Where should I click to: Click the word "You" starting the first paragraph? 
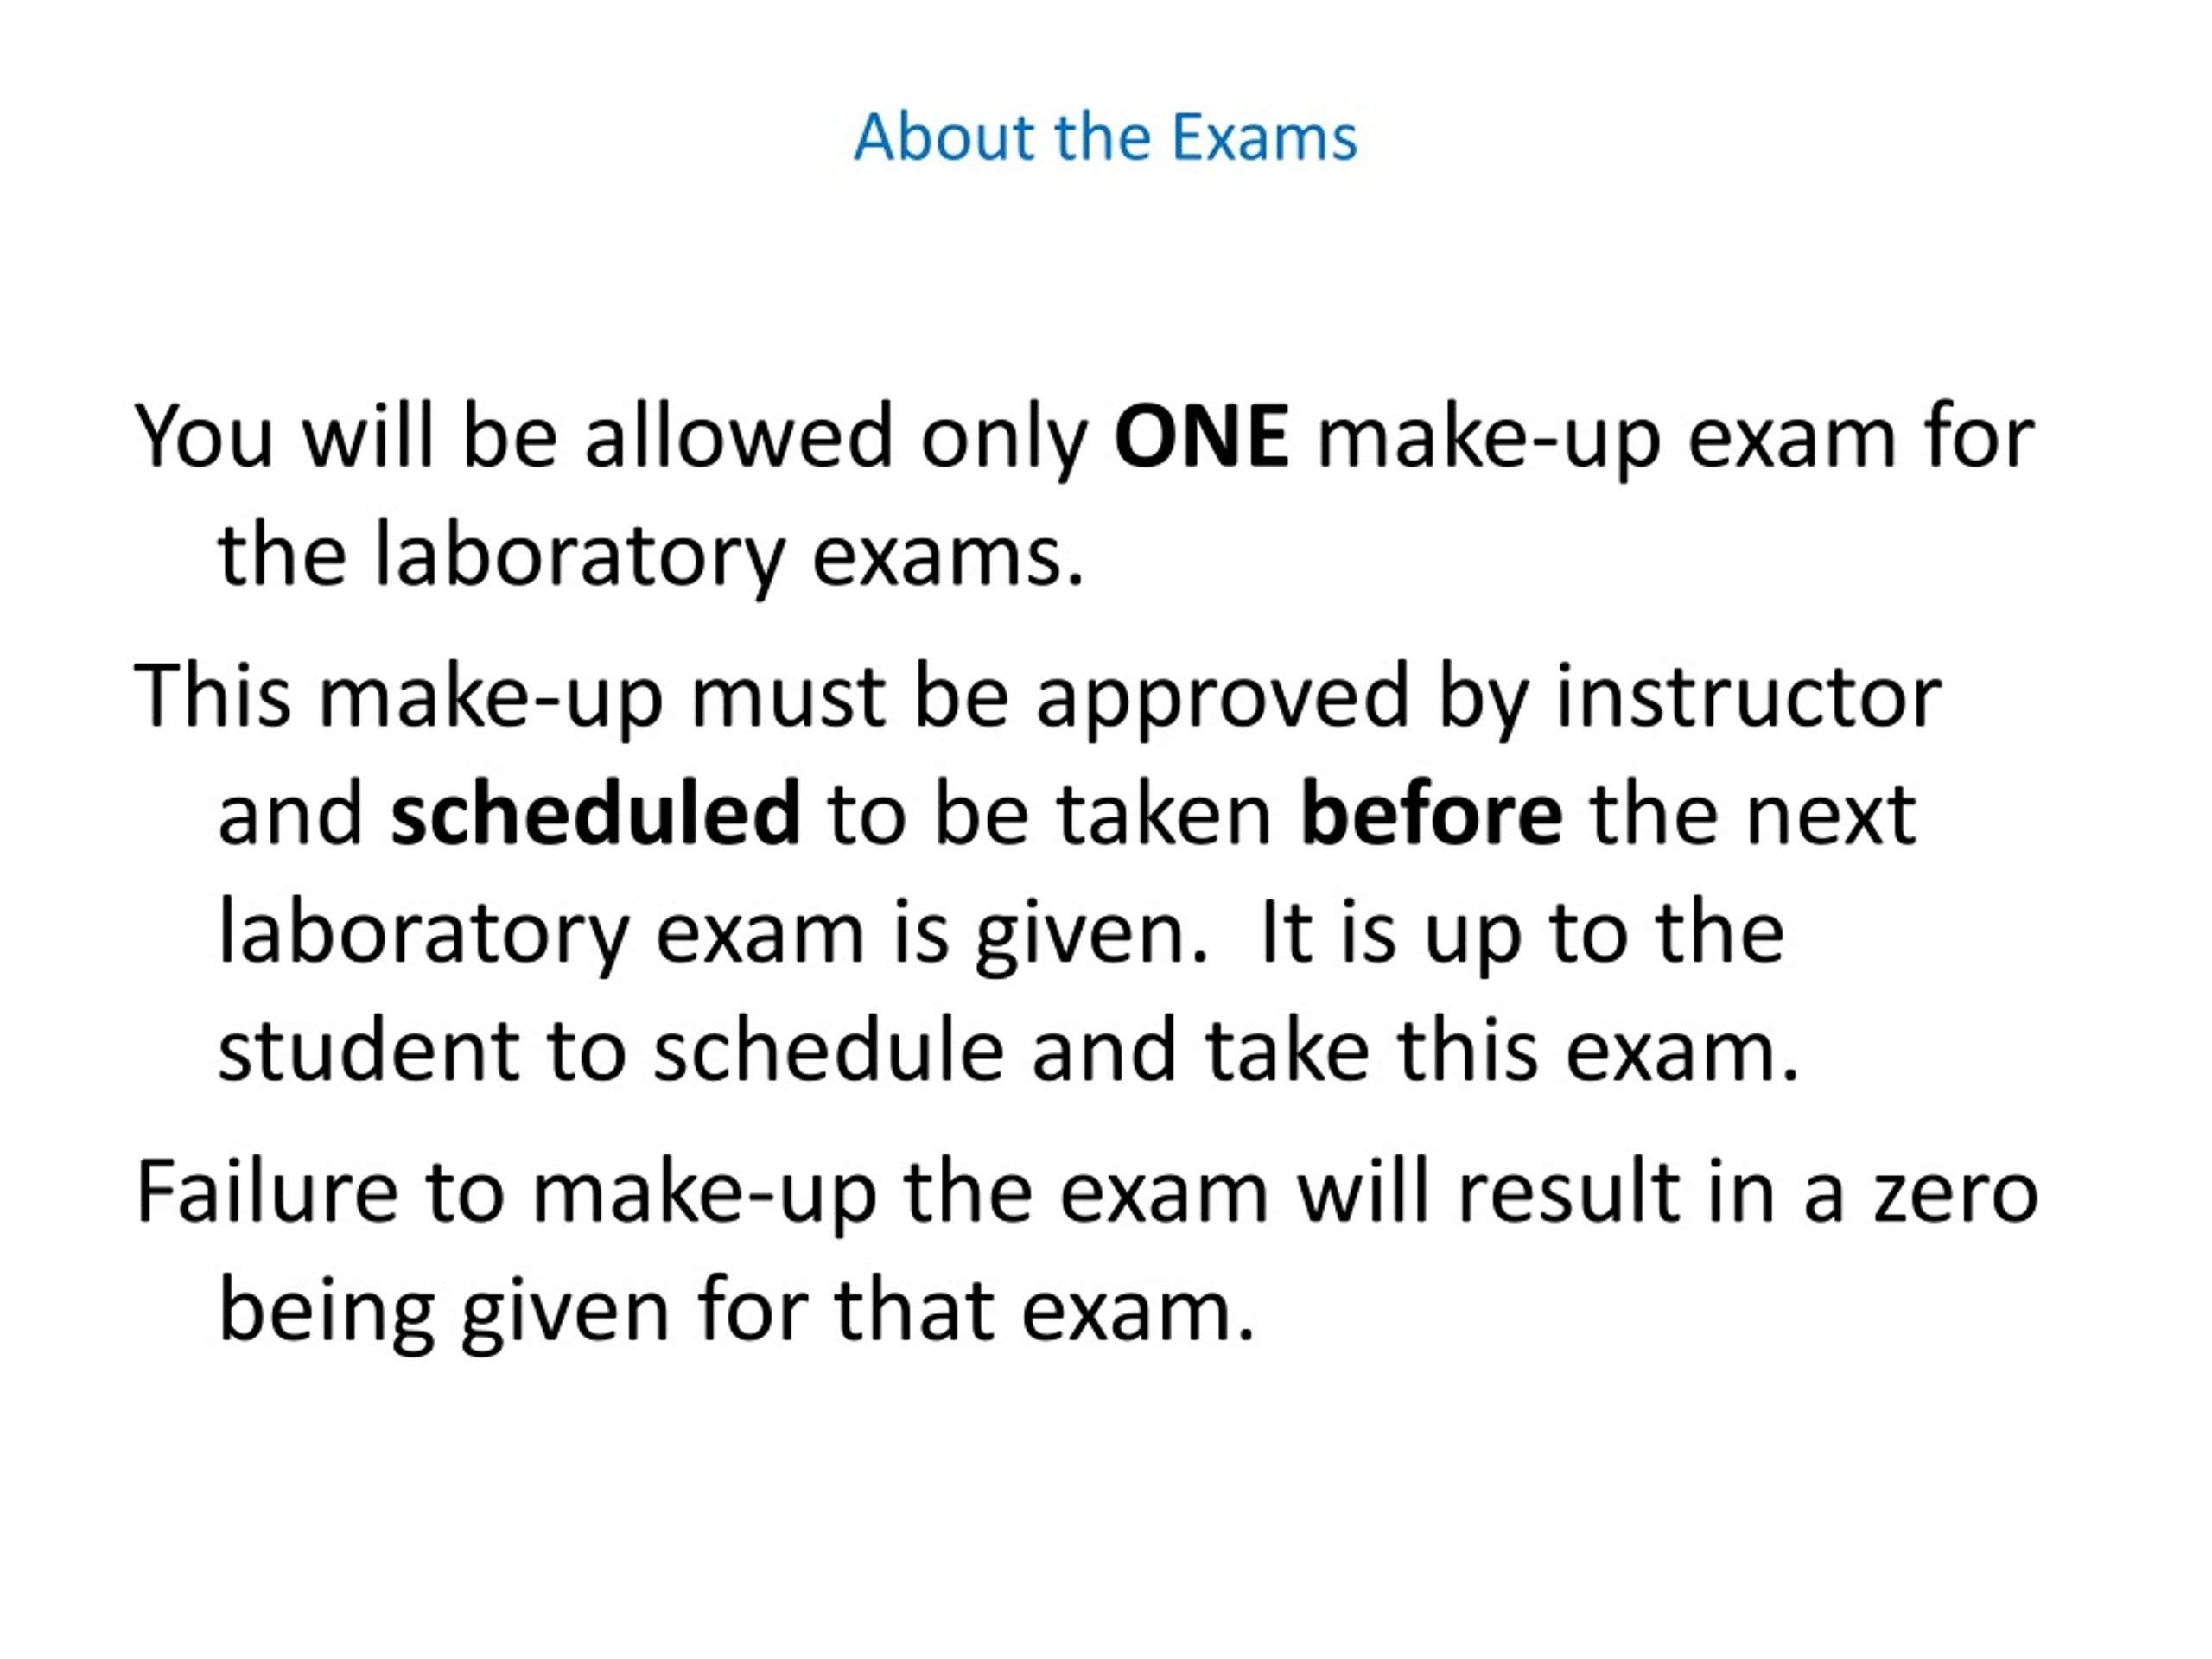coord(204,437)
